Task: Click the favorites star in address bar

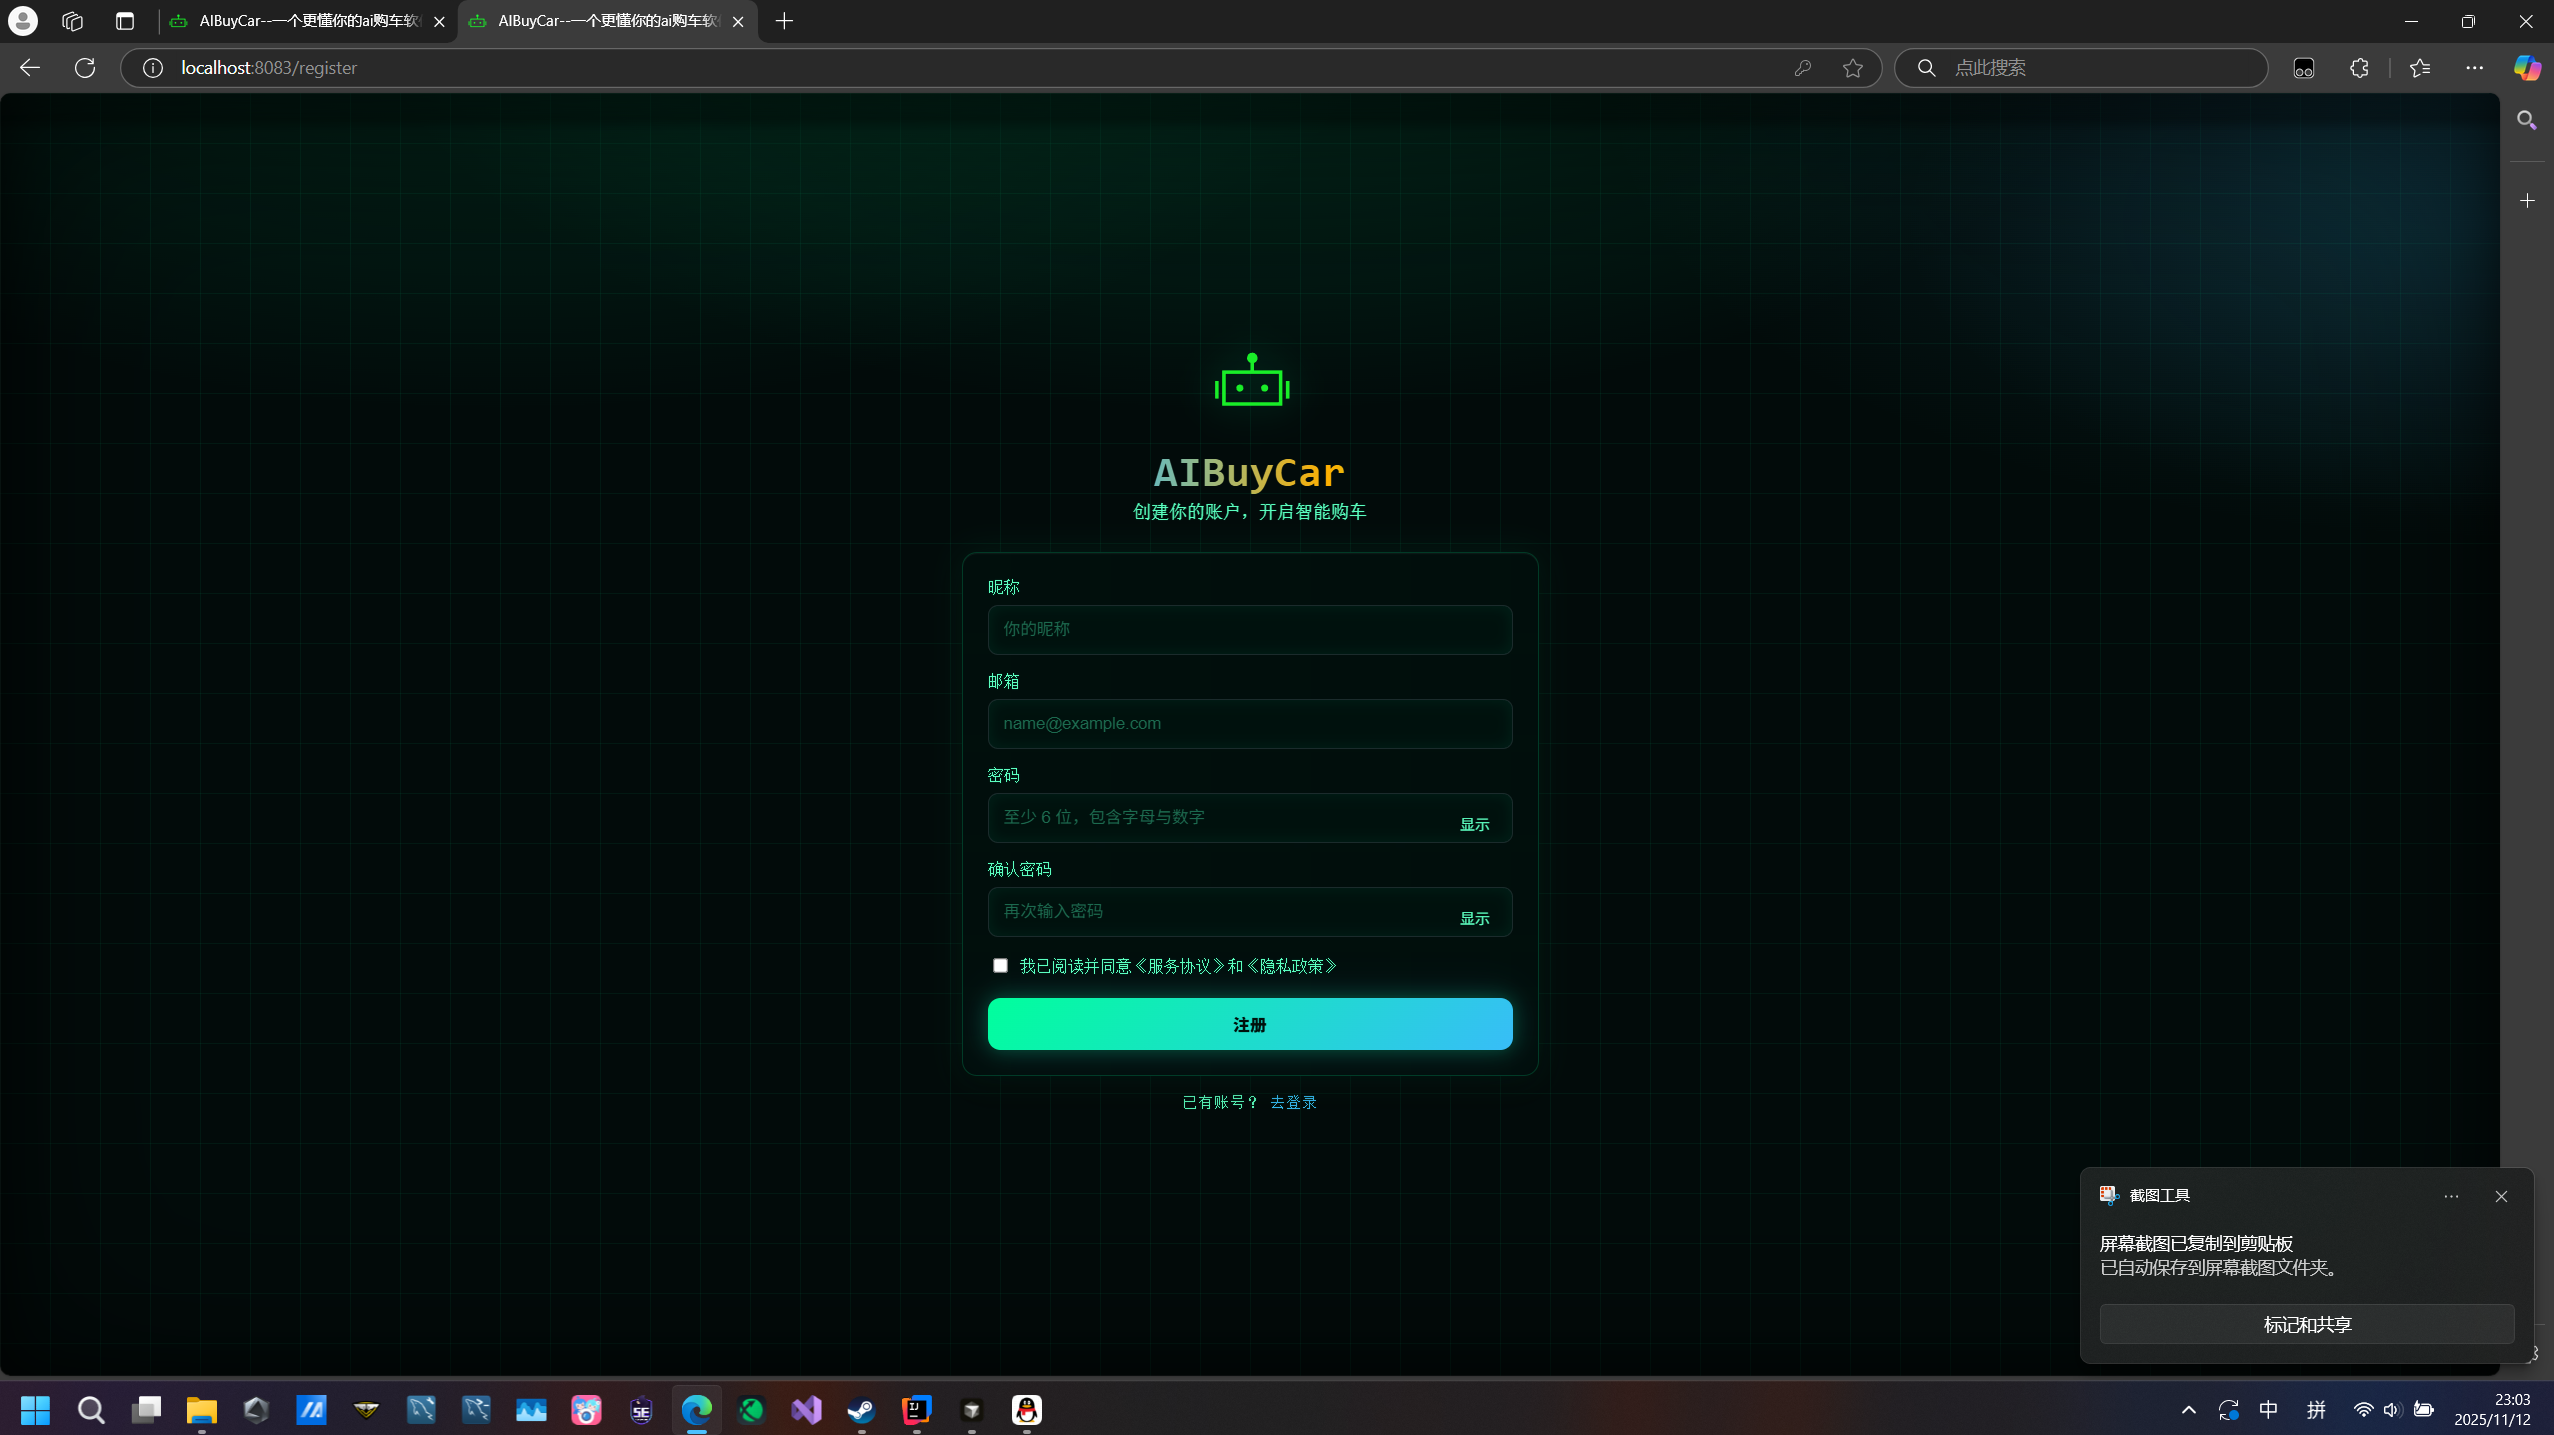Action: point(1852,68)
